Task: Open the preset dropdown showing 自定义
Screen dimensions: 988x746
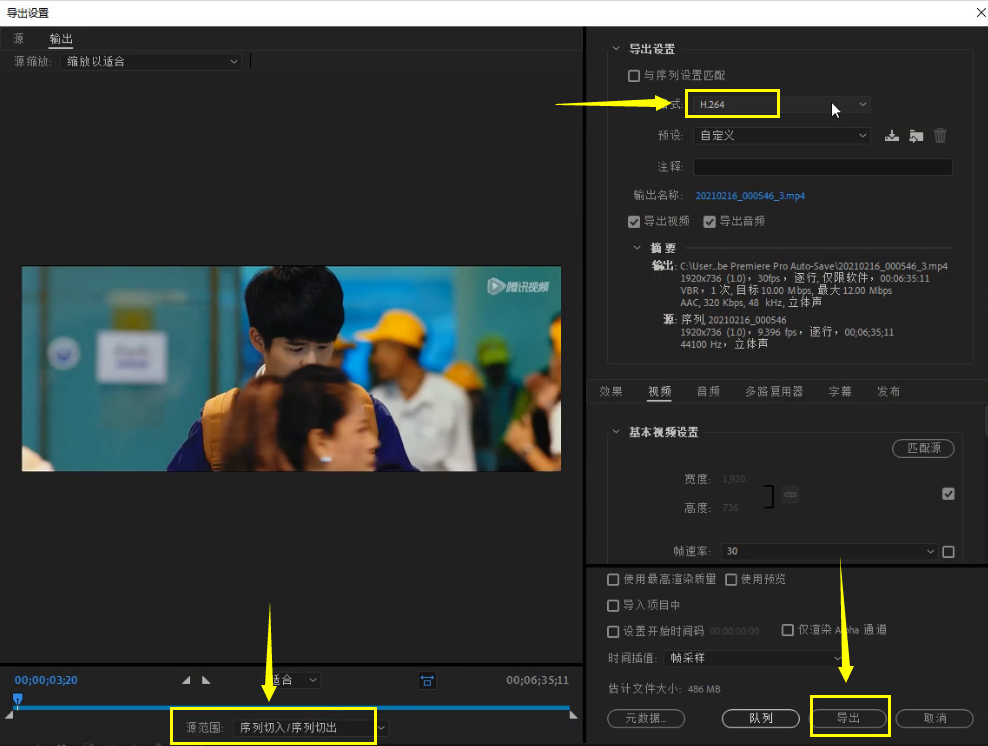Action: tap(781, 135)
